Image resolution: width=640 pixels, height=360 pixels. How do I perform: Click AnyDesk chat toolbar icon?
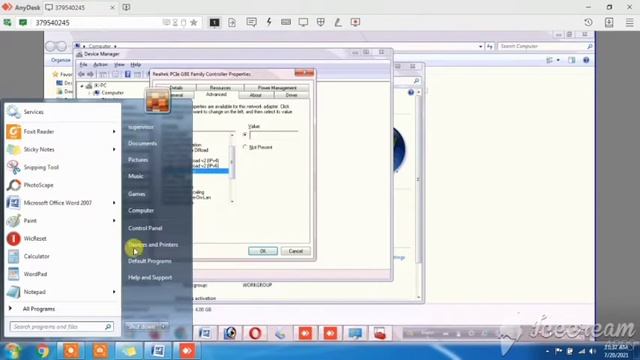[x=251, y=22]
